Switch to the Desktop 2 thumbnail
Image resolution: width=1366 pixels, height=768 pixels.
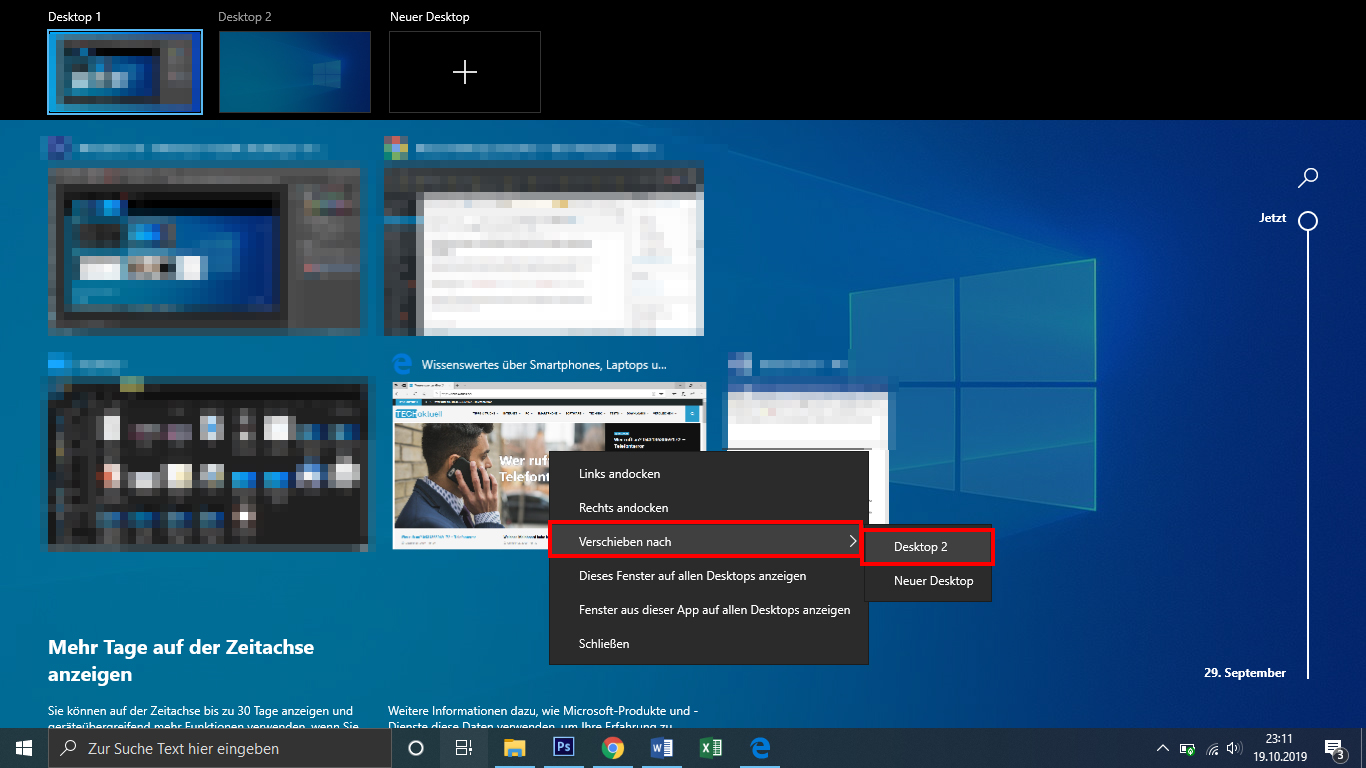(x=295, y=72)
